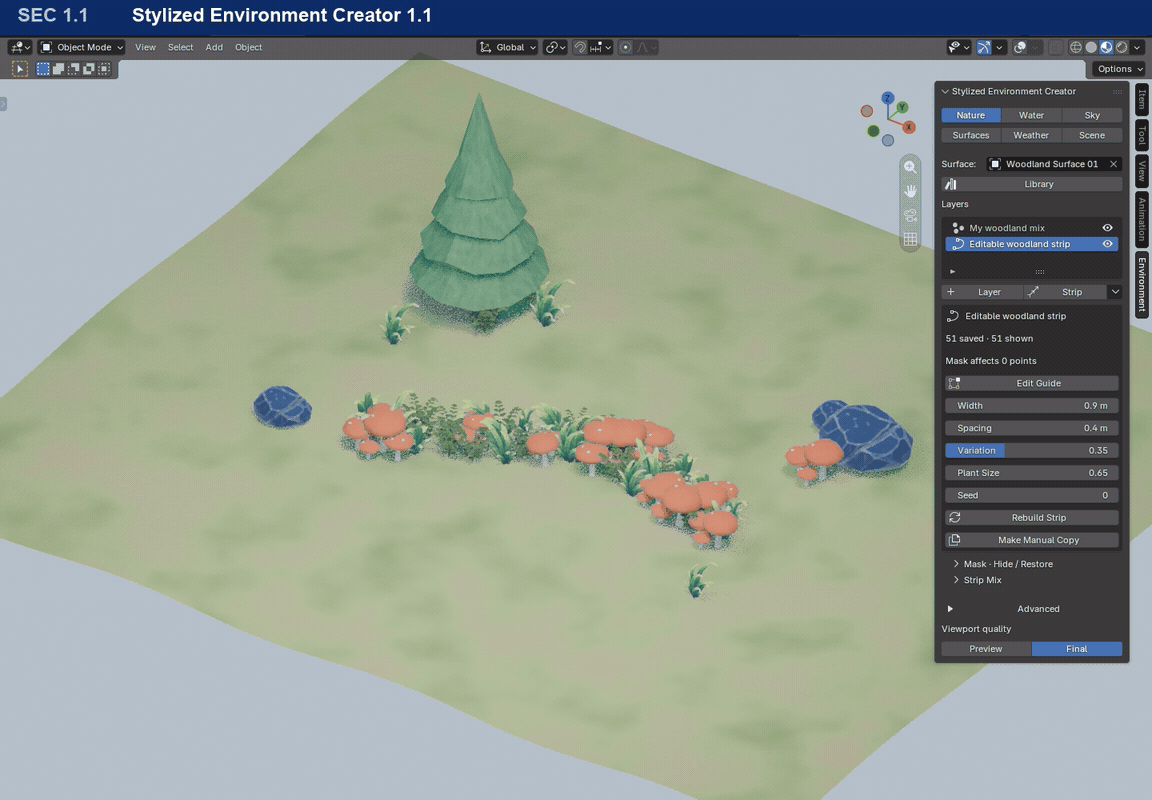
Task: Select solid viewport shading icon
Action: pyautogui.click(x=1091, y=47)
